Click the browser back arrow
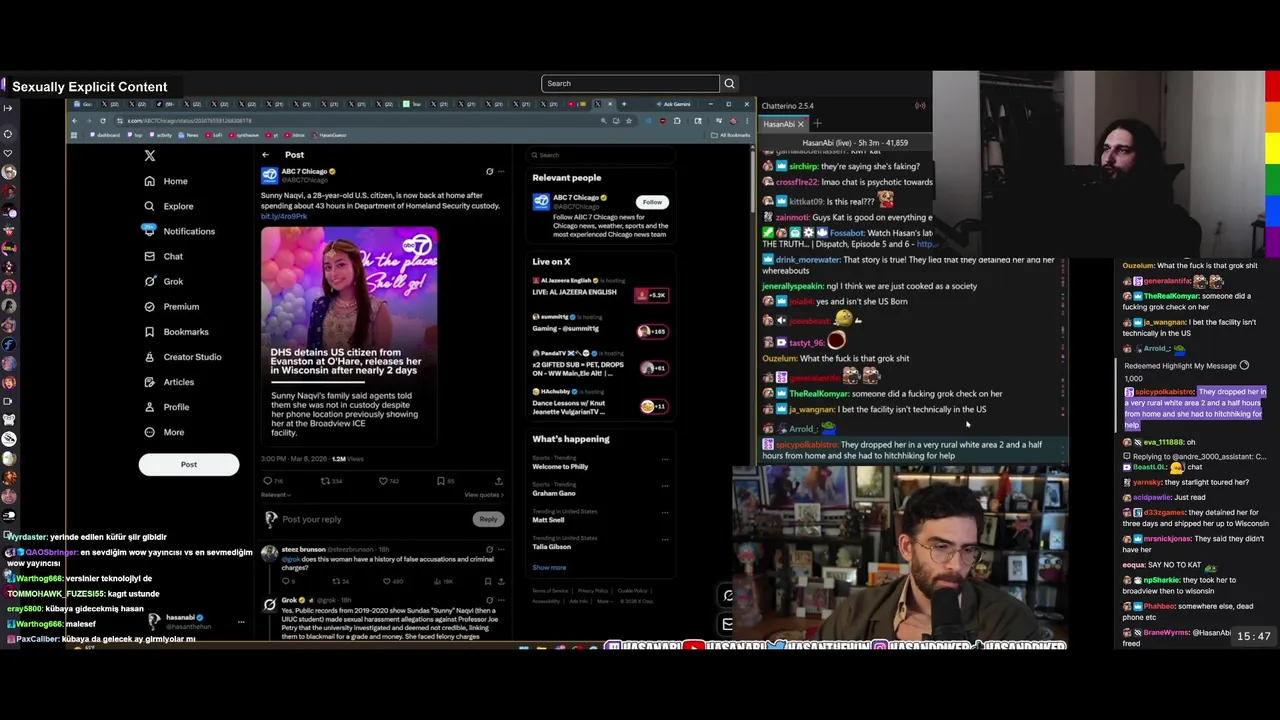 (x=74, y=120)
